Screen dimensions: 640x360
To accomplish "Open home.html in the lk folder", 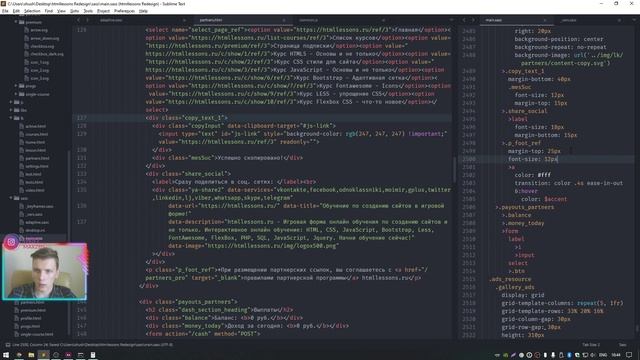I will [35, 142].
